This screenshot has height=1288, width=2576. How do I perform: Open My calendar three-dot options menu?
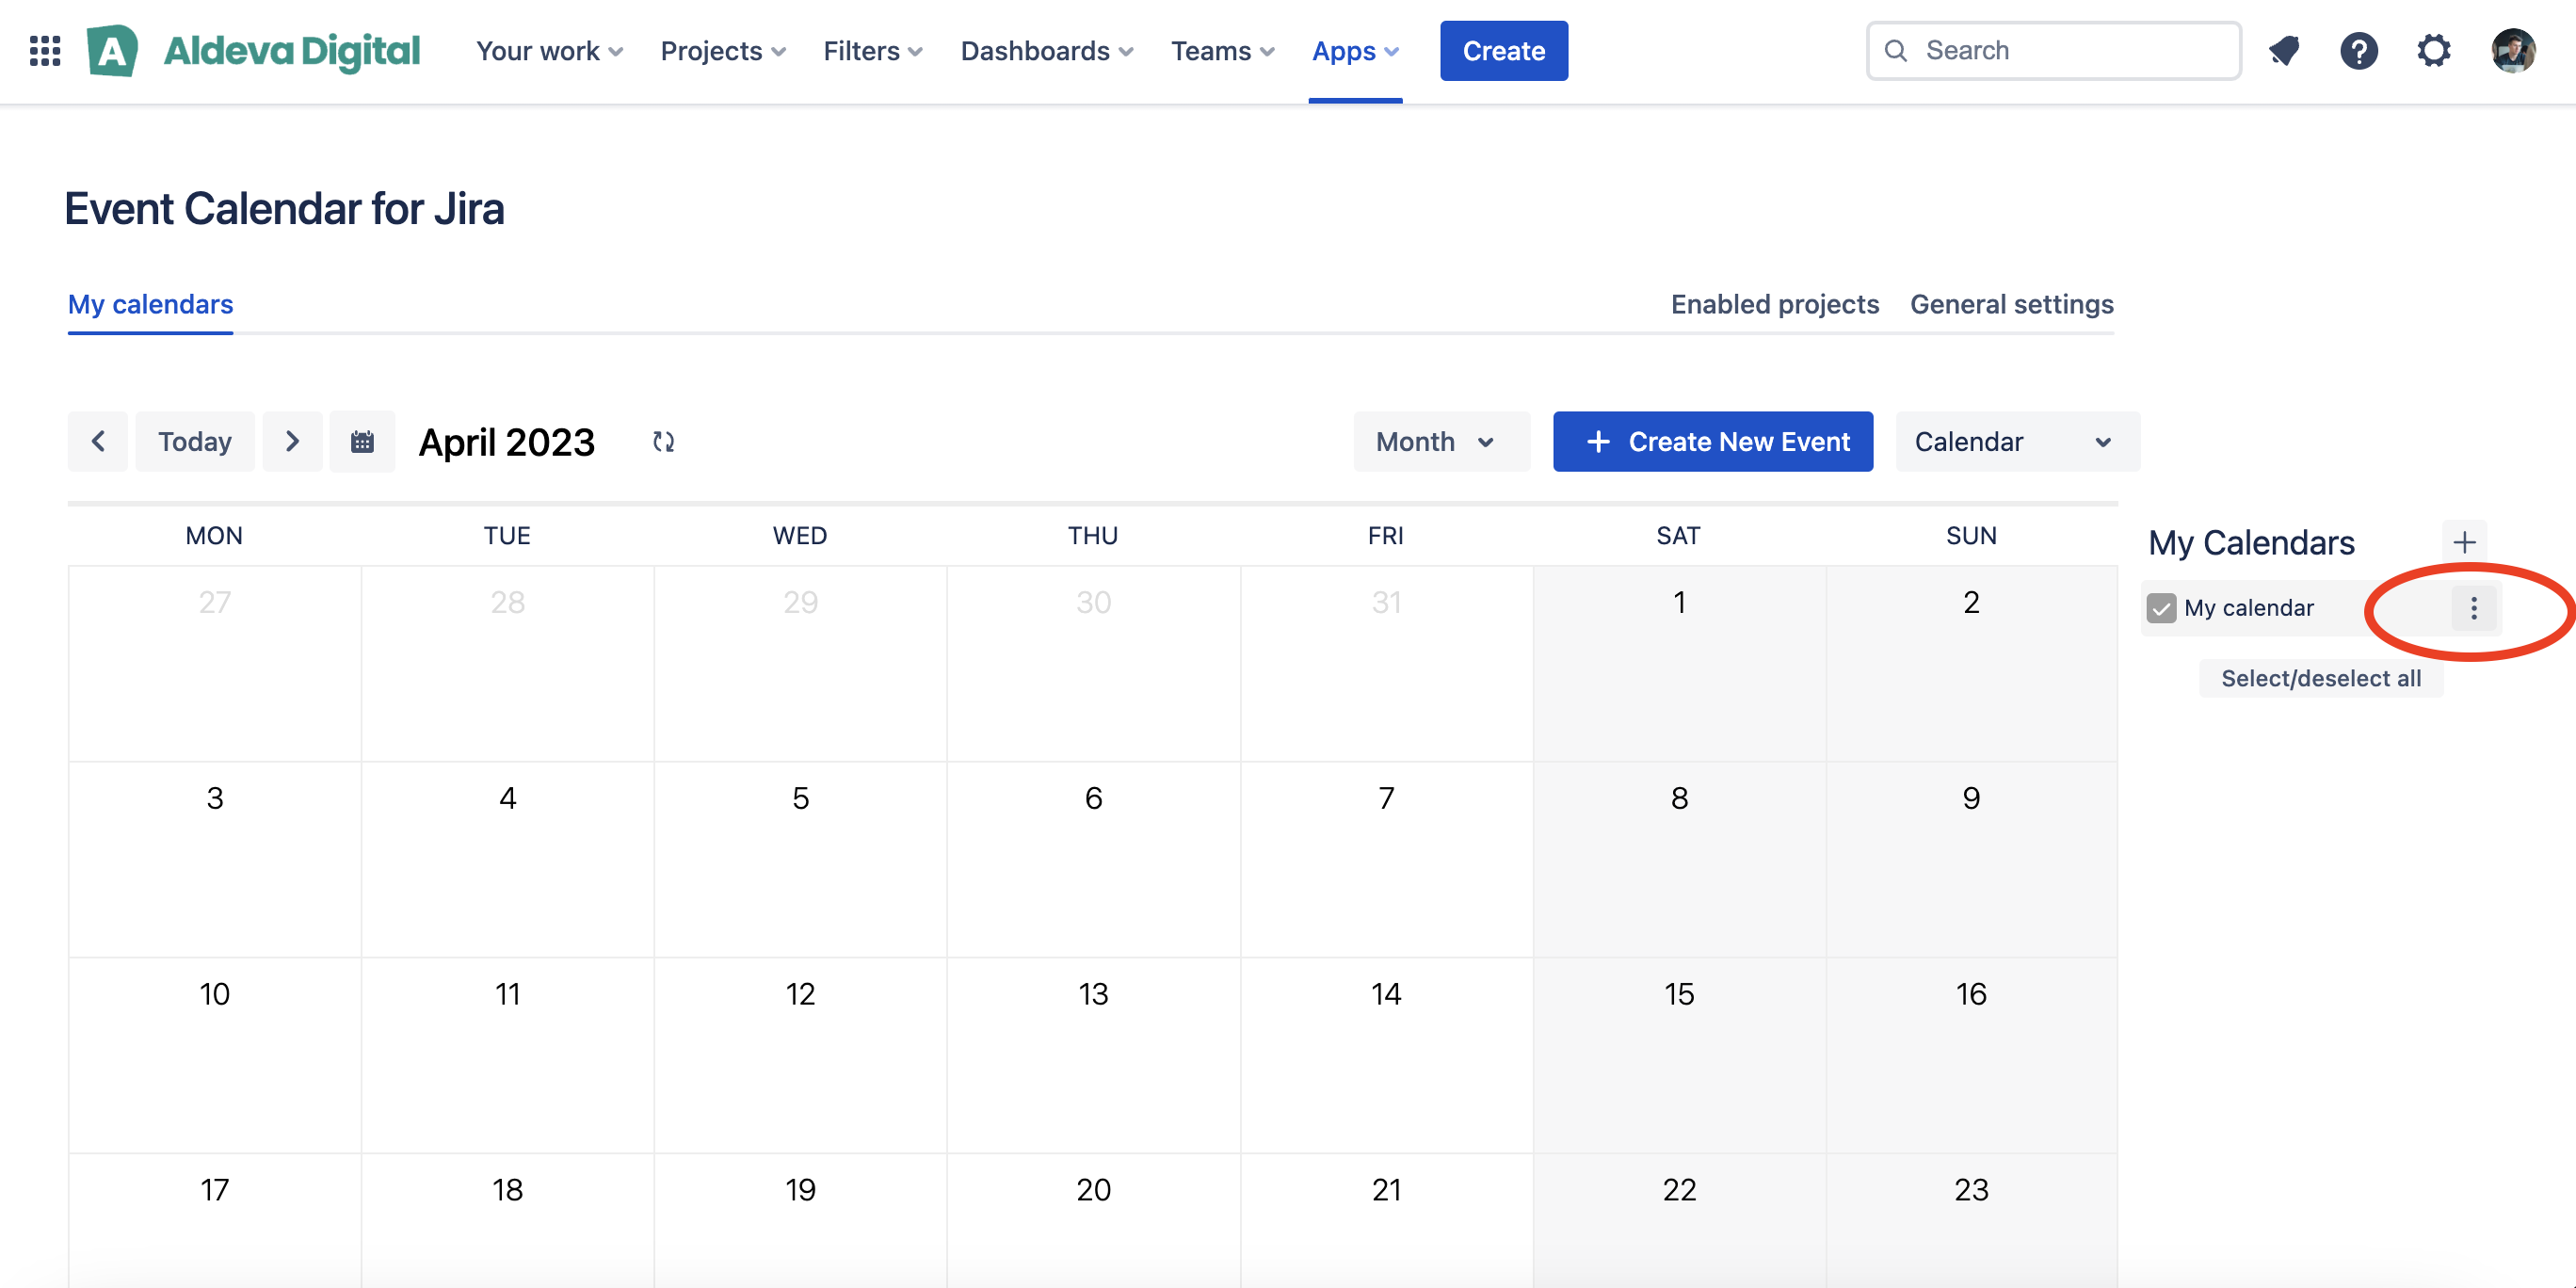coord(2474,608)
